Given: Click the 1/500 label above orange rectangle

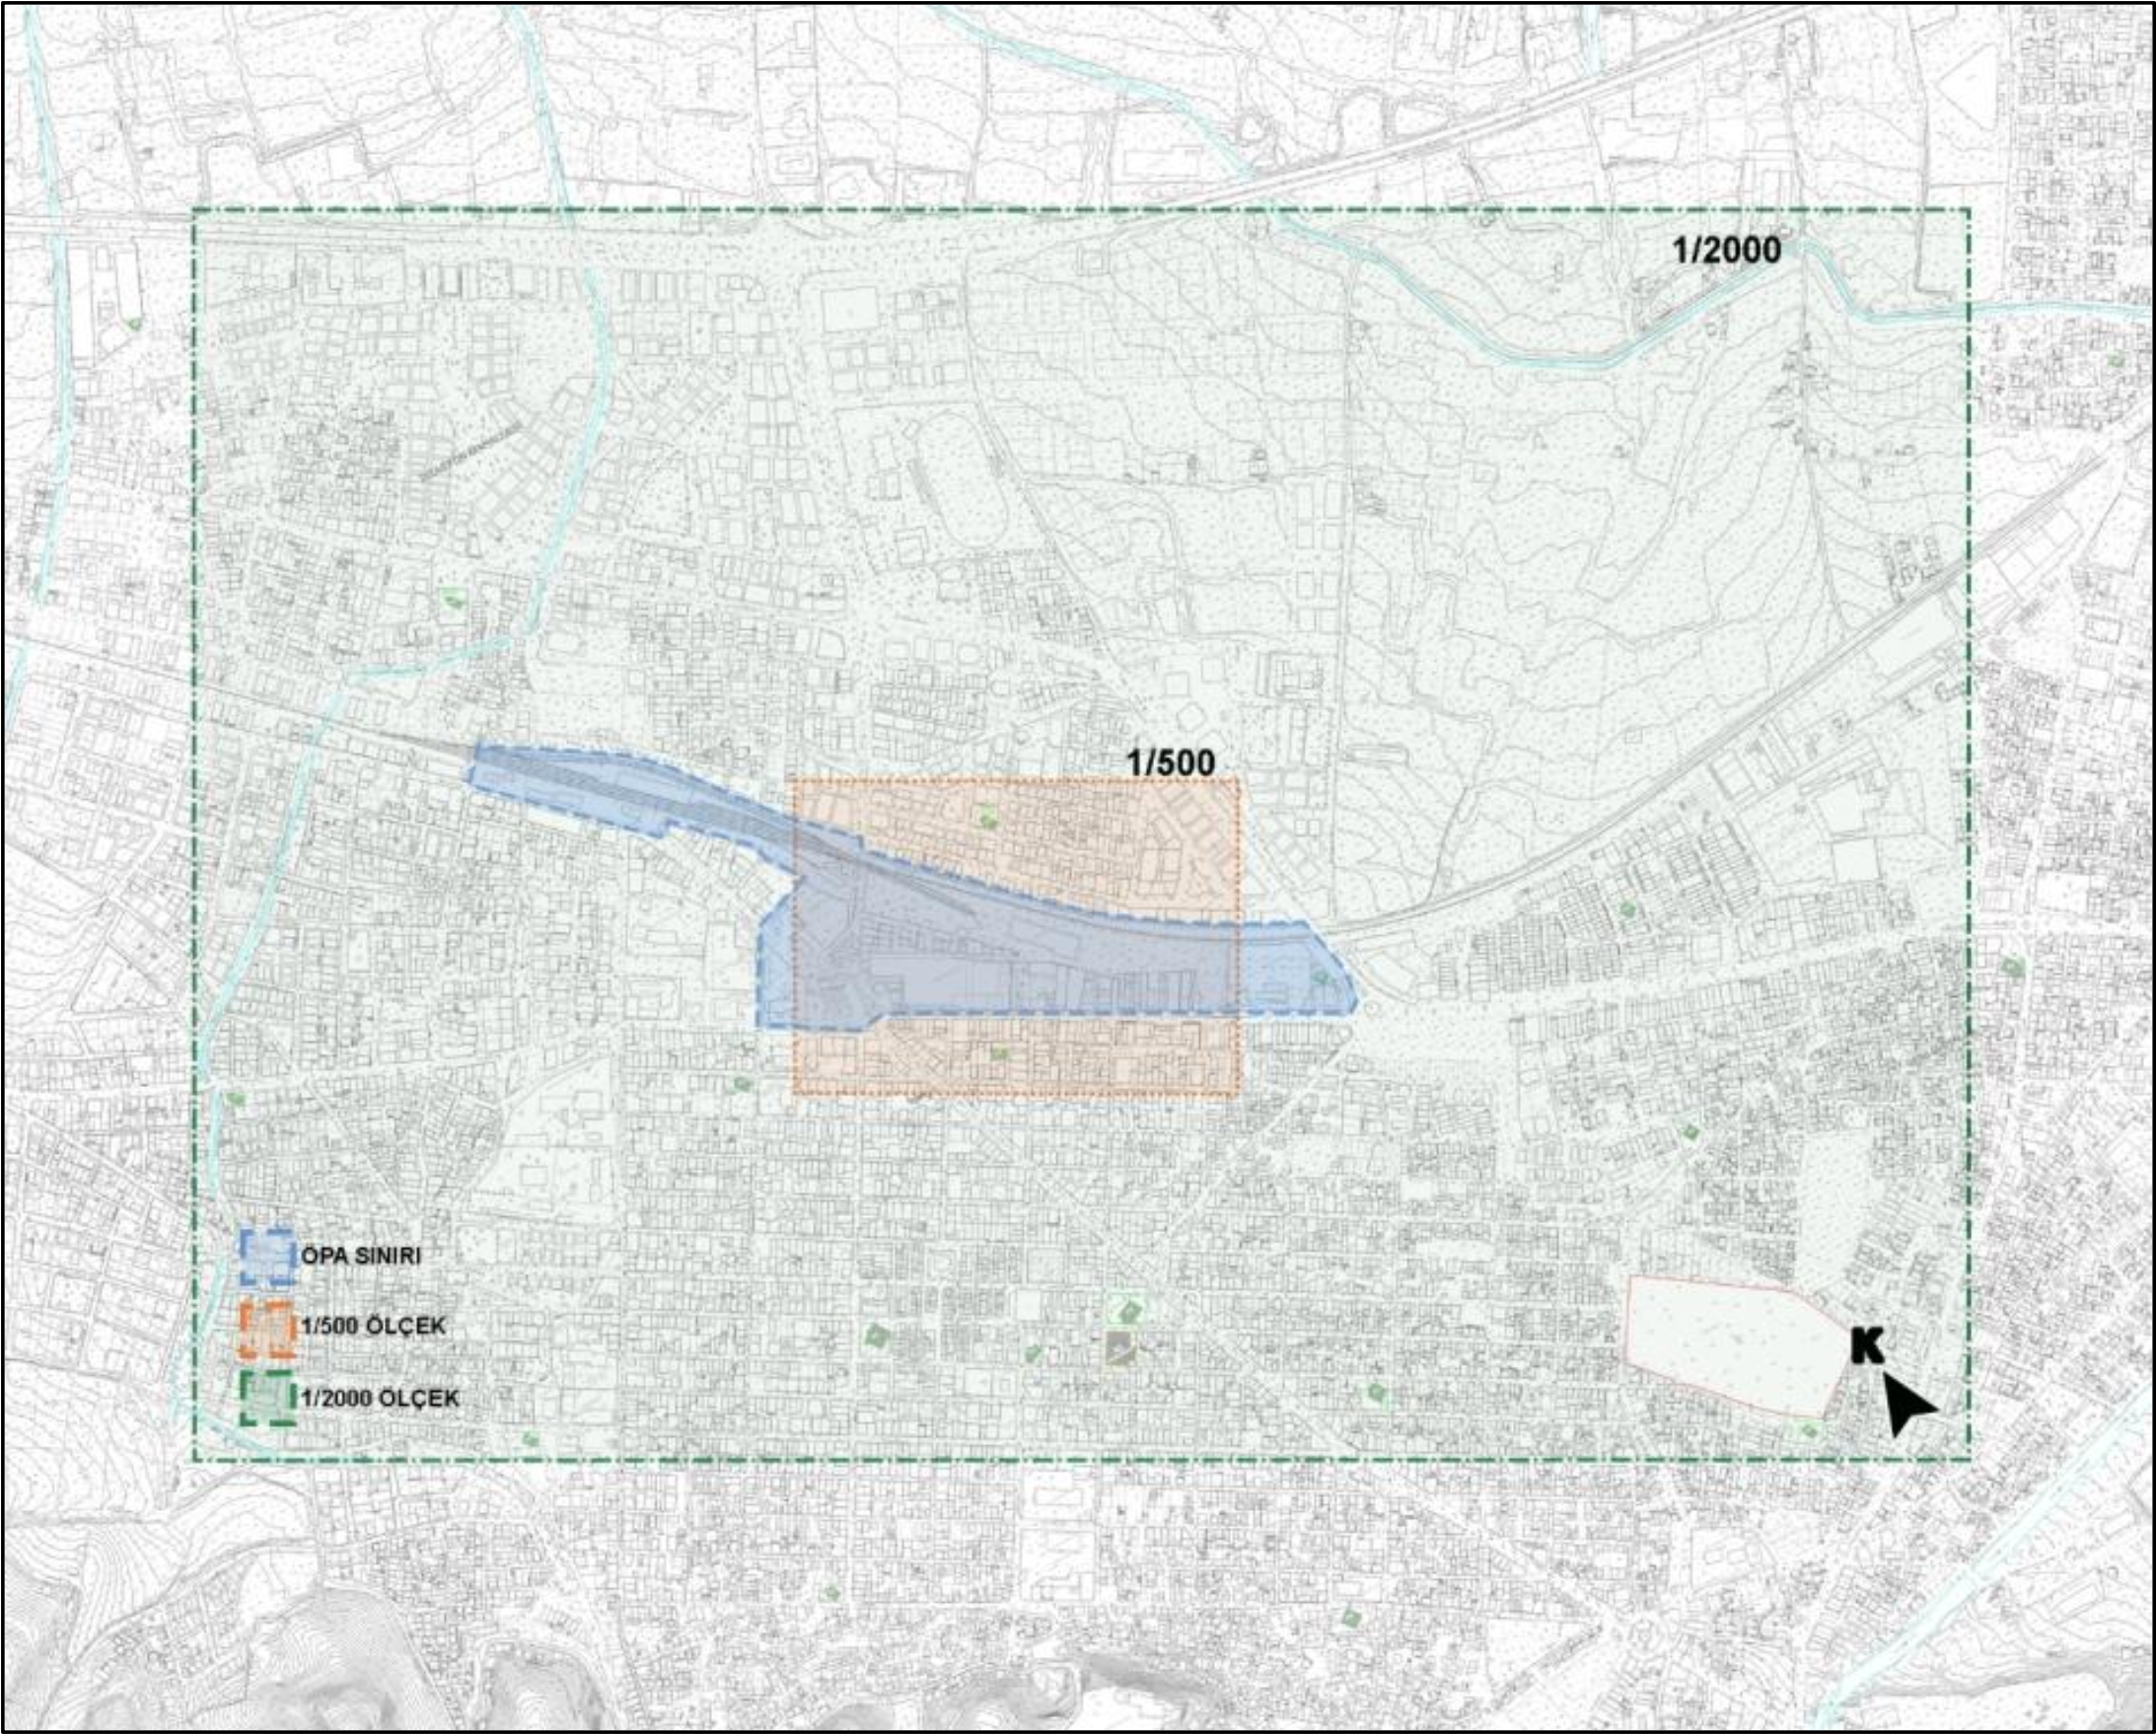Looking at the screenshot, I should pos(1170,763).
